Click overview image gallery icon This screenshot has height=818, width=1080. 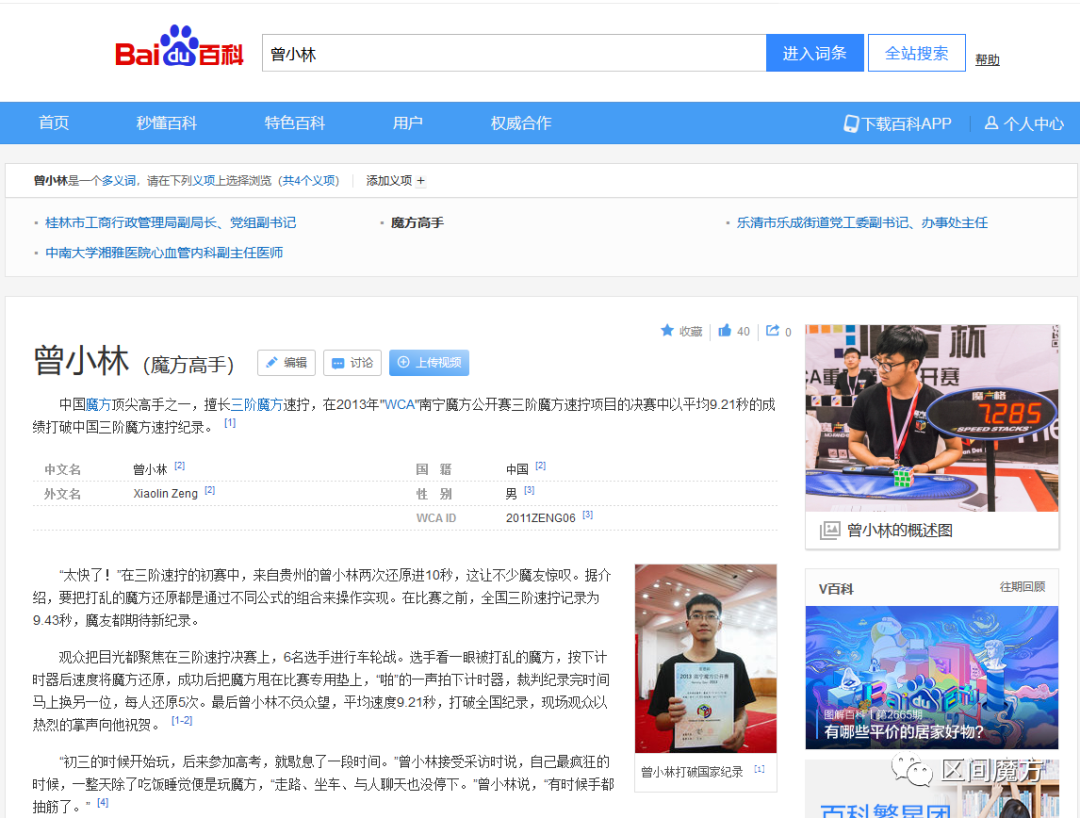829,531
